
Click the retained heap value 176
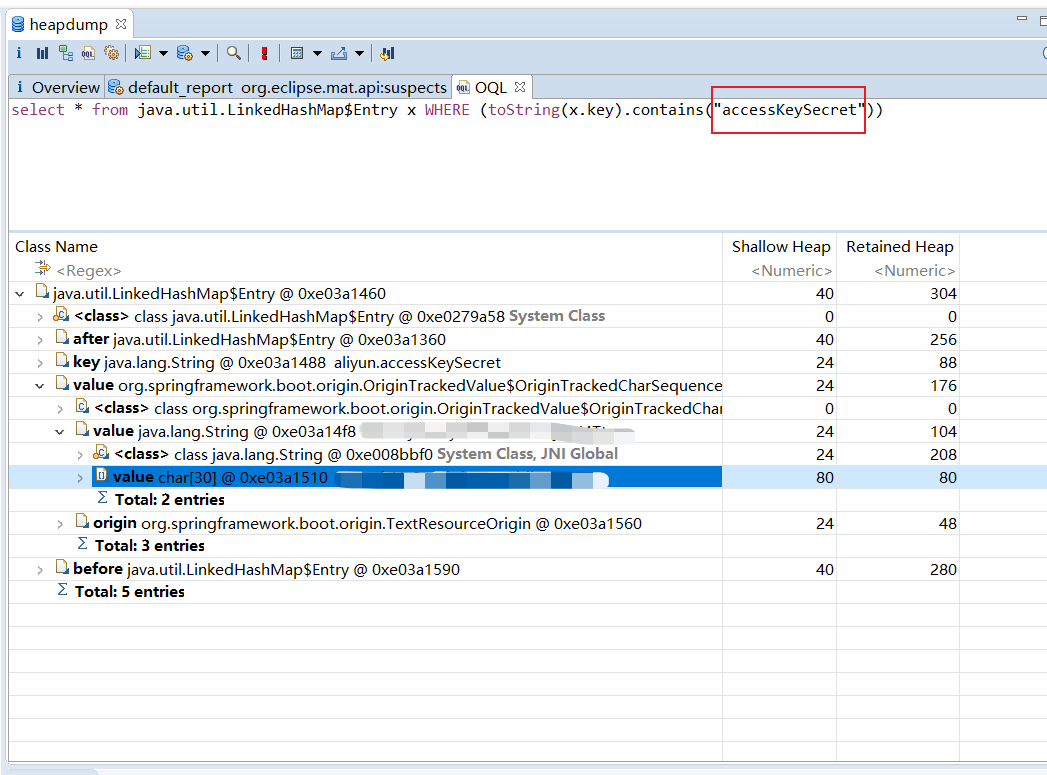coord(943,386)
